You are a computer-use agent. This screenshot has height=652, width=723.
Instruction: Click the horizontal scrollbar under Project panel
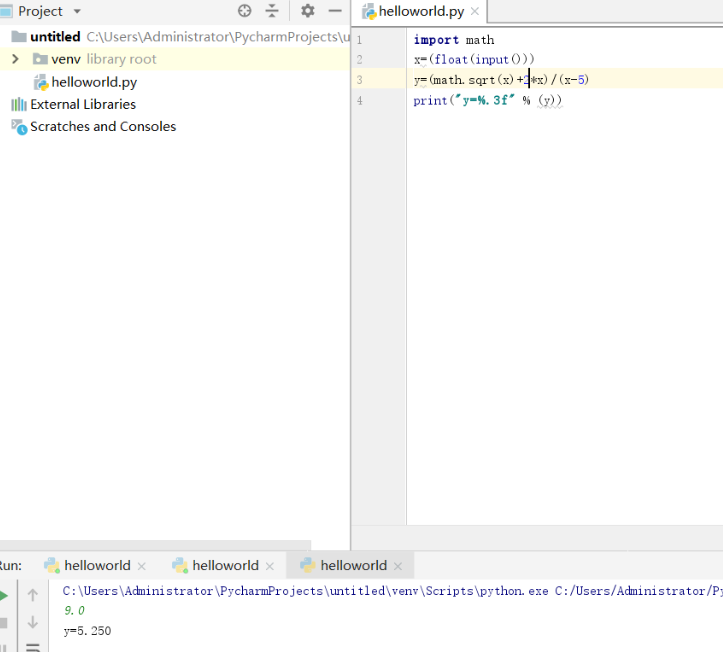coord(155,545)
